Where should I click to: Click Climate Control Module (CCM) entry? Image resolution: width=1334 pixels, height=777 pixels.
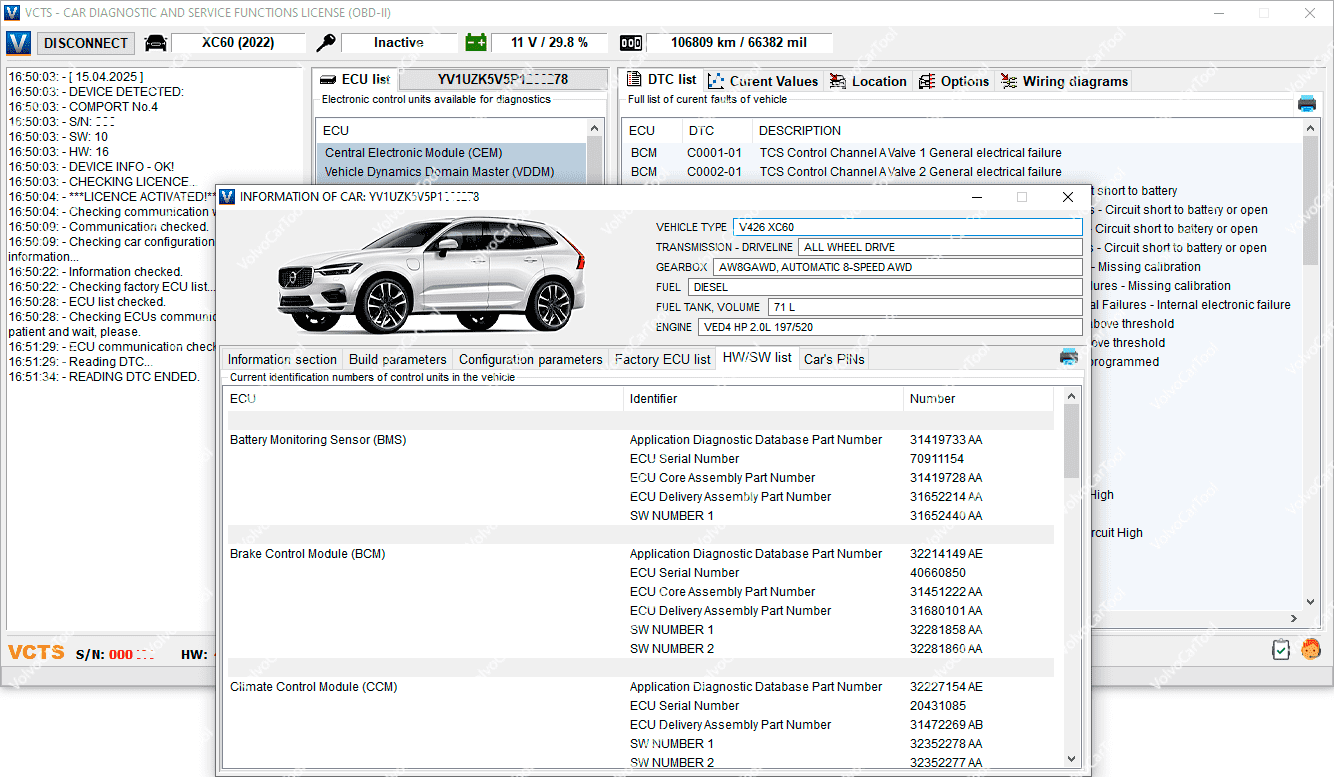pyautogui.click(x=314, y=687)
